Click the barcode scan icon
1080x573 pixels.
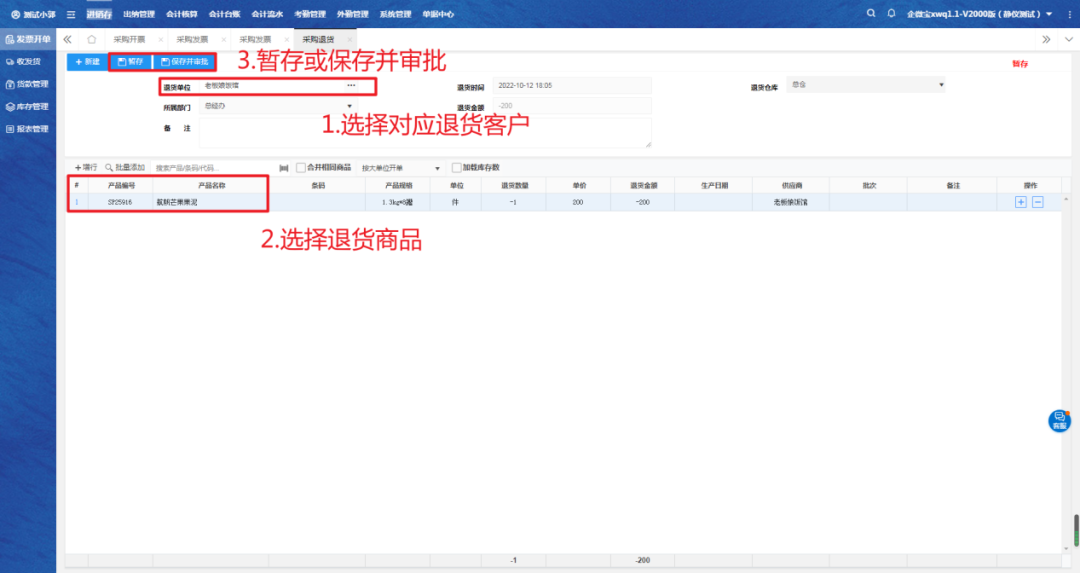(x=283, y=168)
